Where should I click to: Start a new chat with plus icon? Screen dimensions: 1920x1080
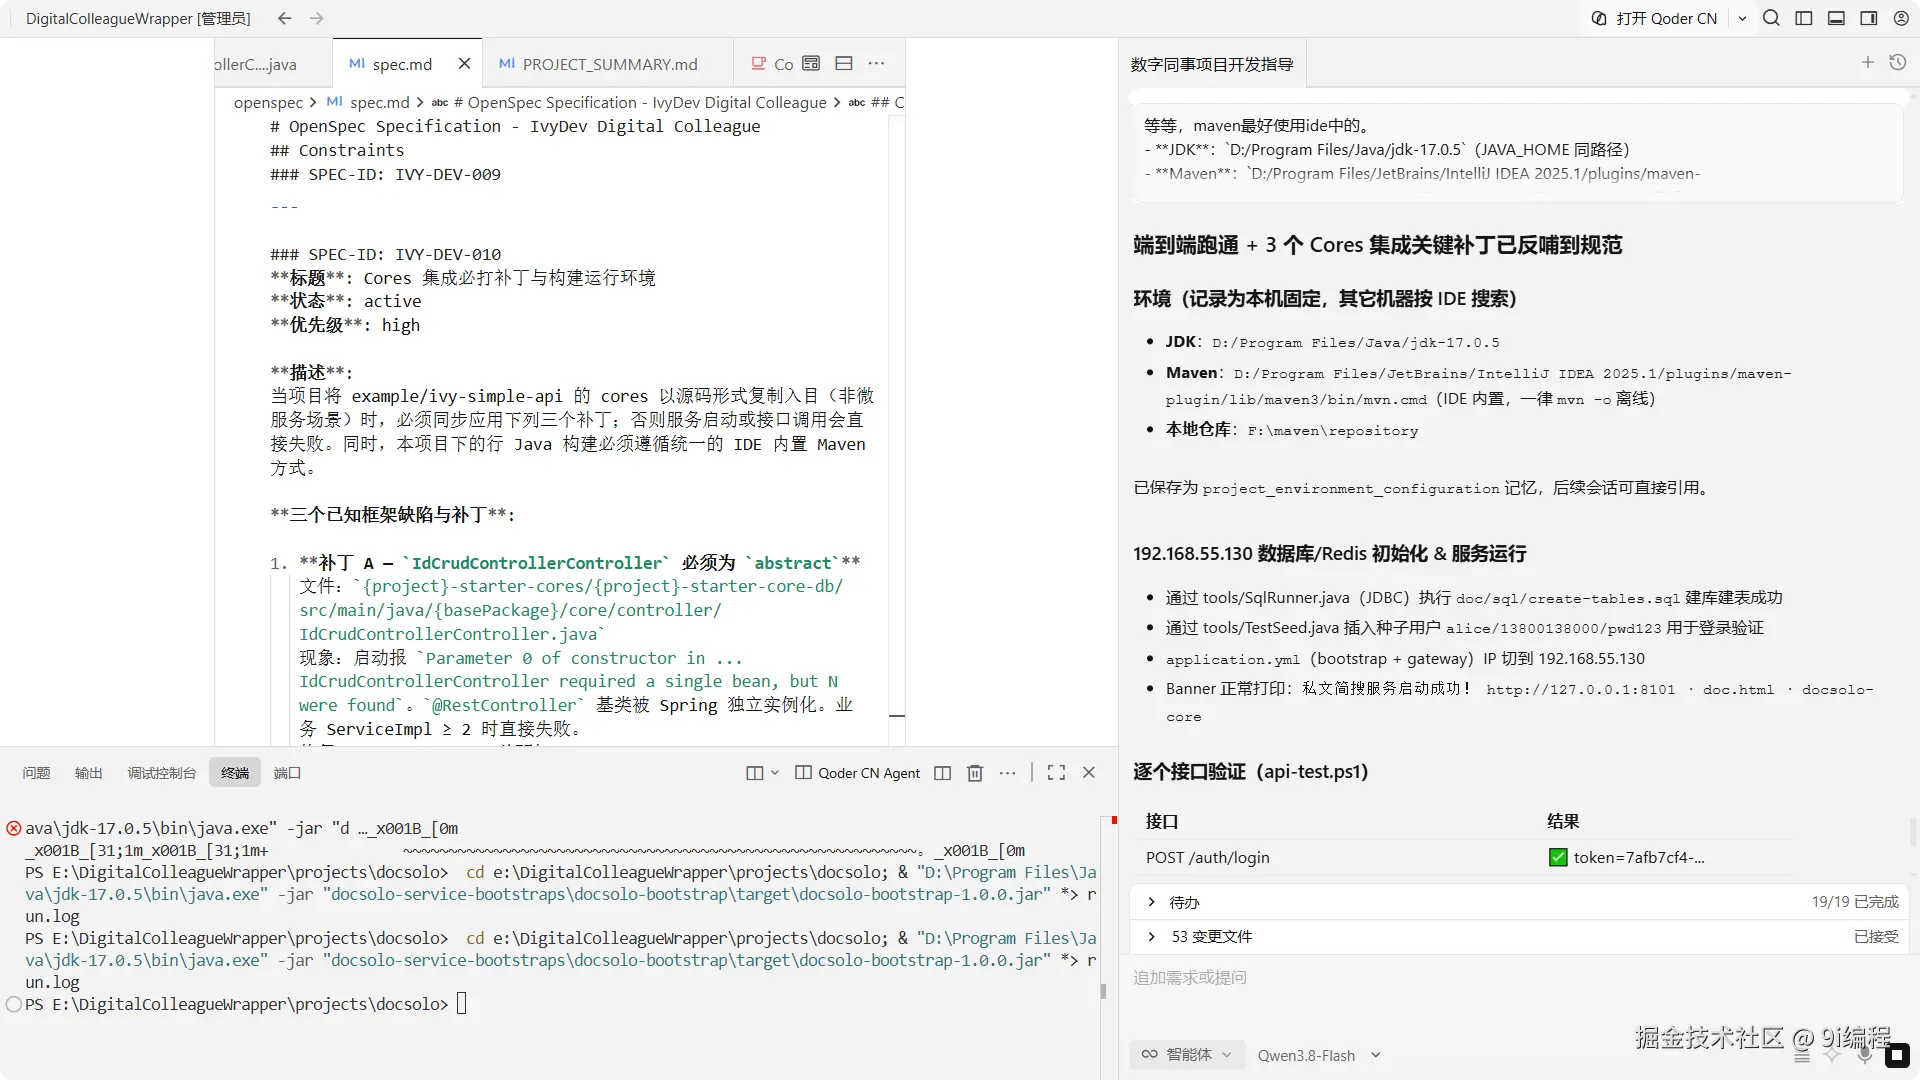click(x=1868, y=63)
